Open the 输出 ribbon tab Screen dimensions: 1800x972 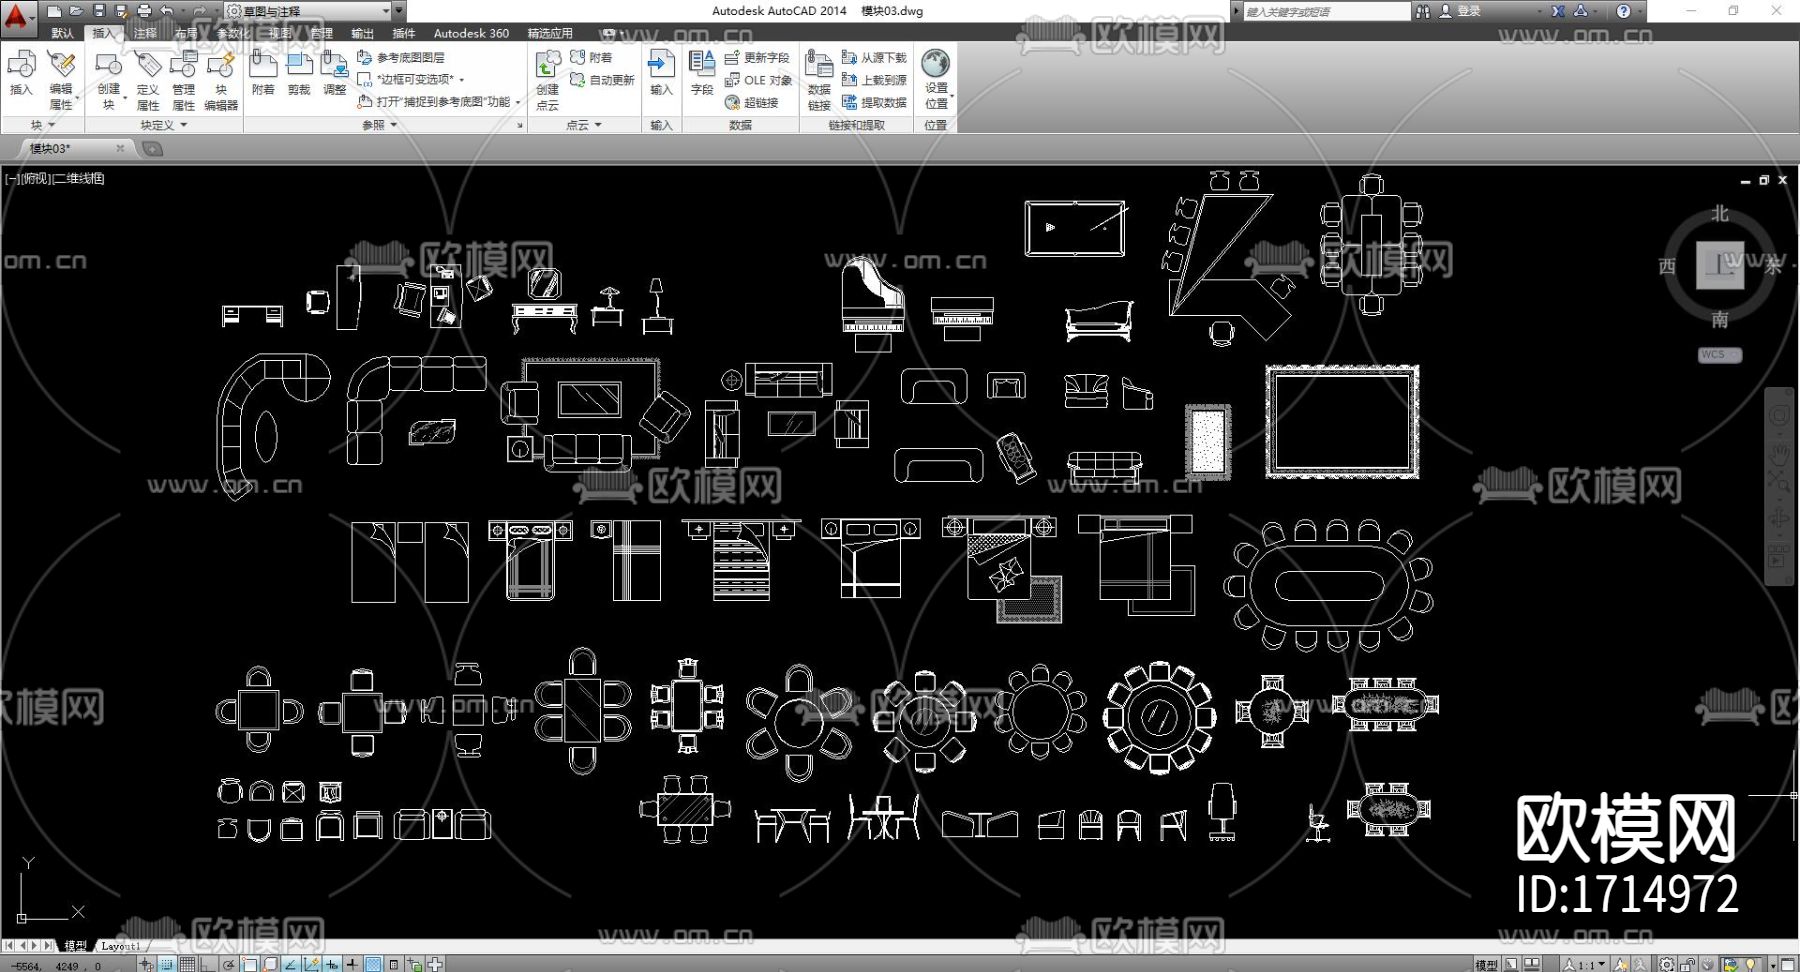362,33
